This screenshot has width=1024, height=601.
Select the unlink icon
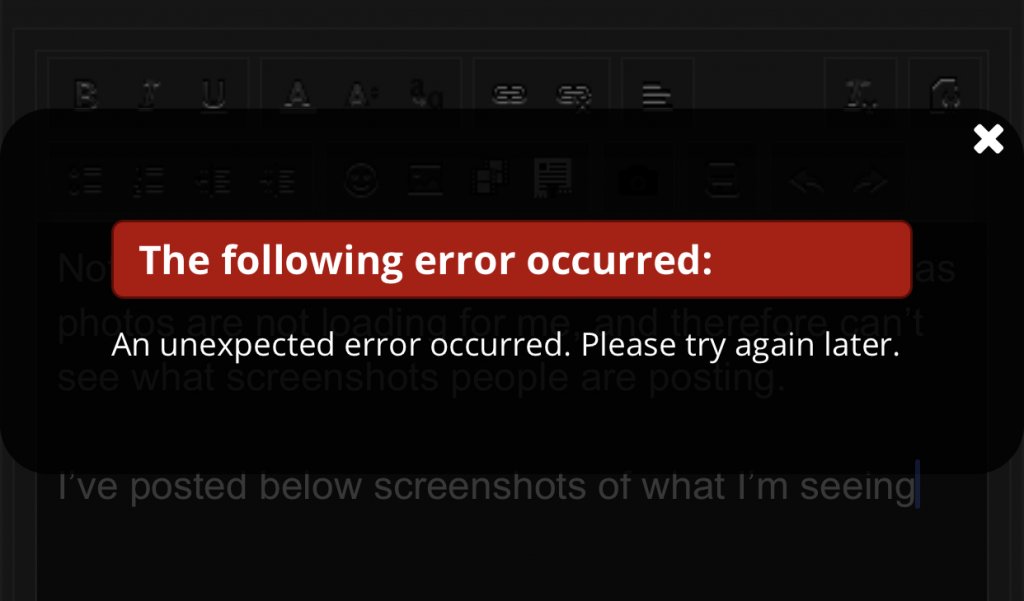[573, 95]
